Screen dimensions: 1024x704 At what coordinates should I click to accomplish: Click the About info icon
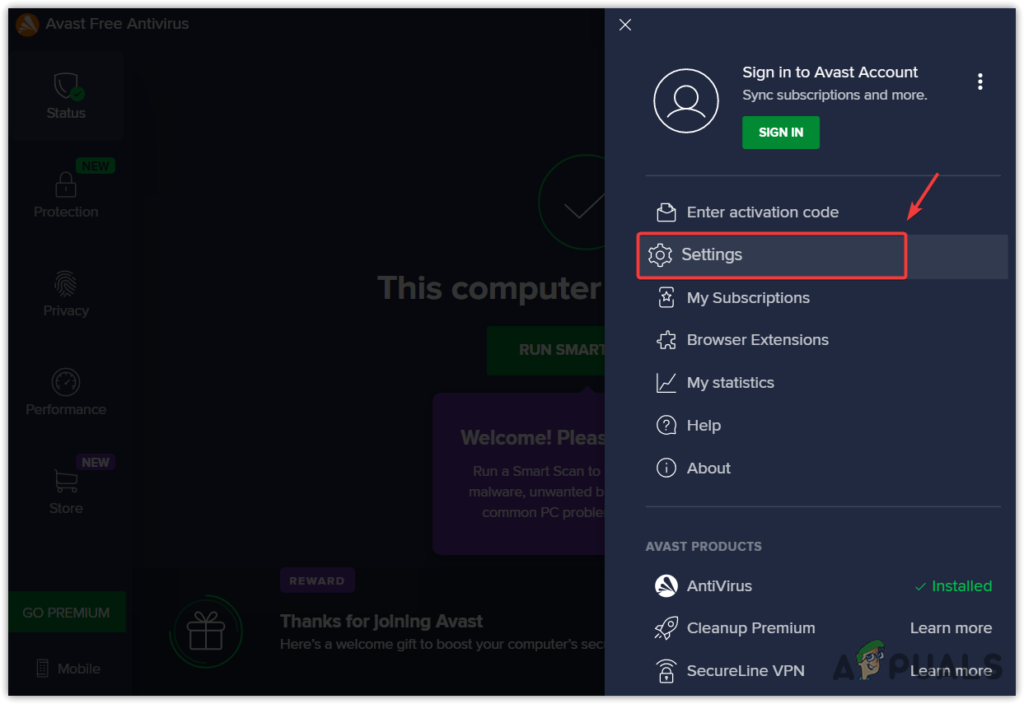(666, 468)
